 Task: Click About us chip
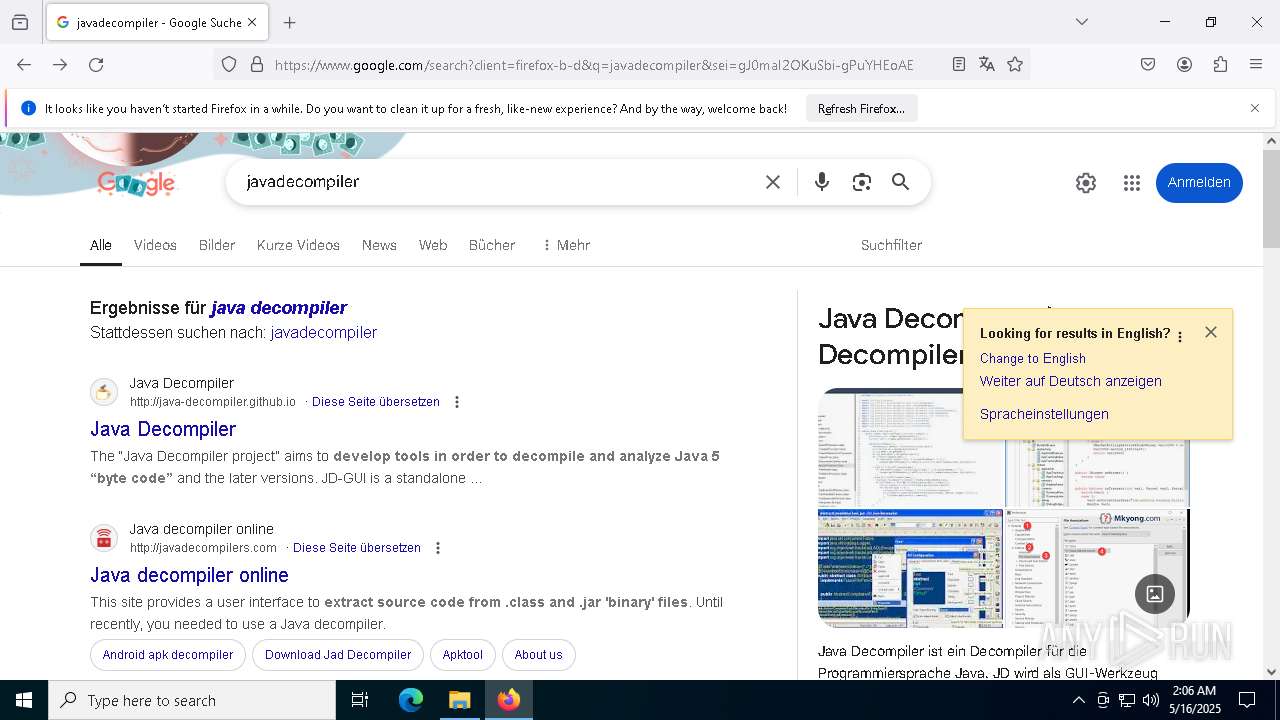(x=538, y=655)
